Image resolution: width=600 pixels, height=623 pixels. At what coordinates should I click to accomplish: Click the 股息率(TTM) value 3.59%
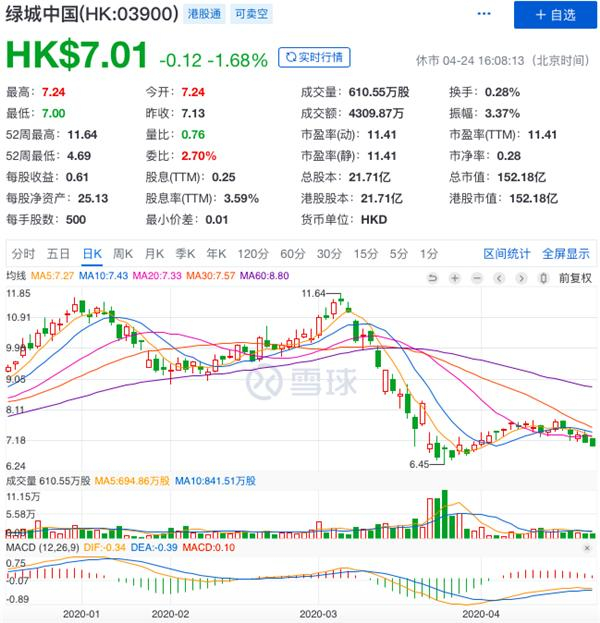coord(241,198)
